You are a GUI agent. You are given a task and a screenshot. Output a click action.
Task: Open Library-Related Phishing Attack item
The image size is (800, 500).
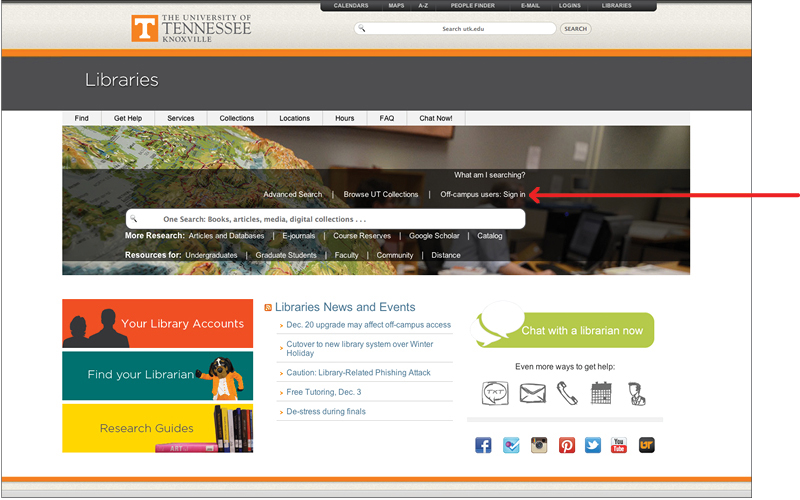[358, 373]
